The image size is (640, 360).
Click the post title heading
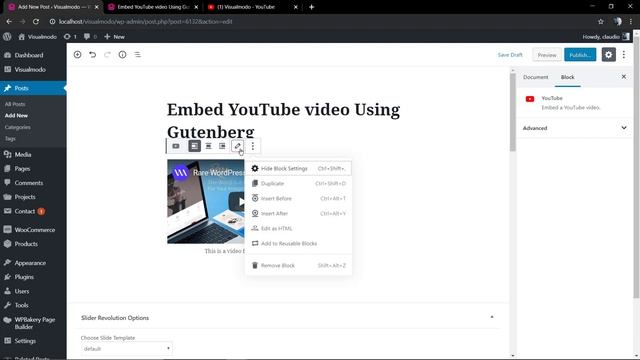pyautogui.click(x=283, y=120)
